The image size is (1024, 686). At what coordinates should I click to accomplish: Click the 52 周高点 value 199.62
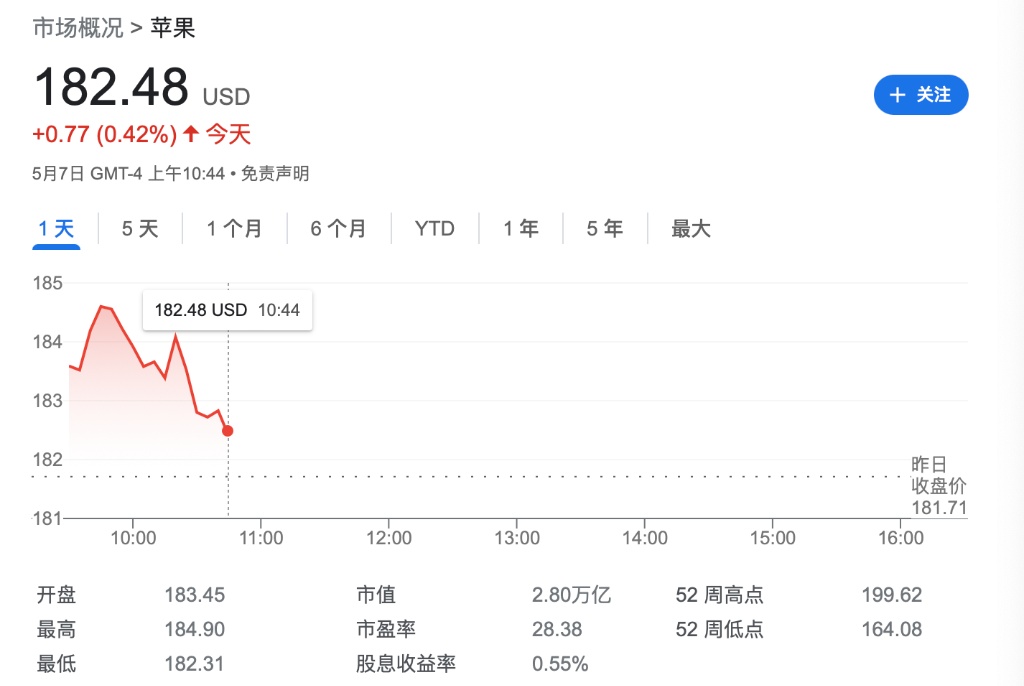click(x=891, y=596)
